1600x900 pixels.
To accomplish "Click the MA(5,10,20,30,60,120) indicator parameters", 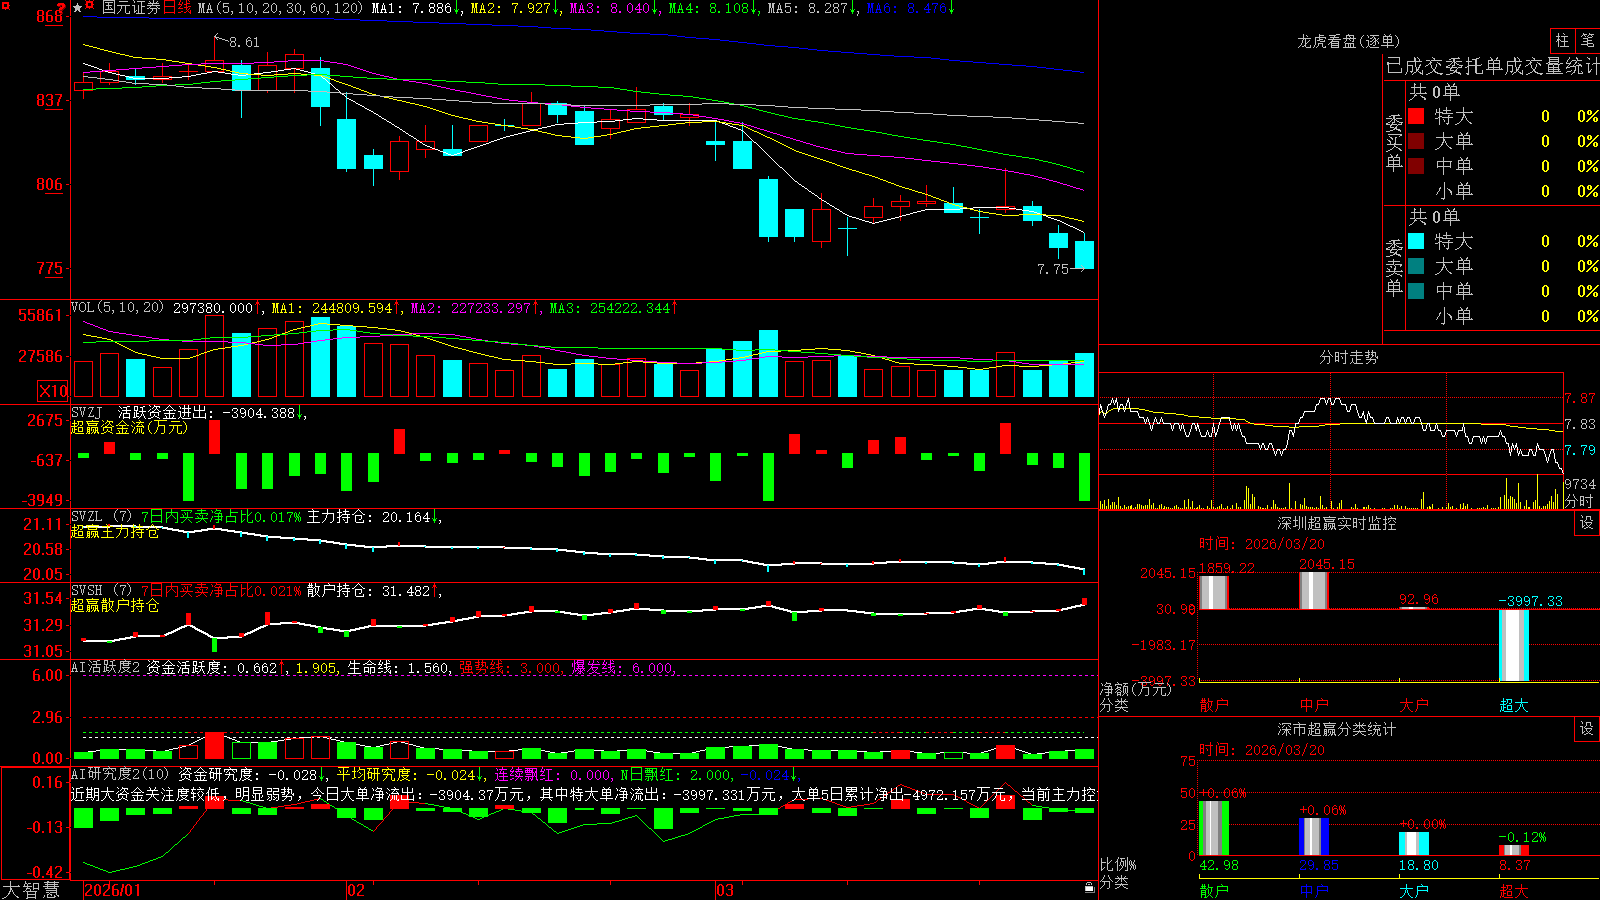I will pyautogui.click(x=280, y=8).
